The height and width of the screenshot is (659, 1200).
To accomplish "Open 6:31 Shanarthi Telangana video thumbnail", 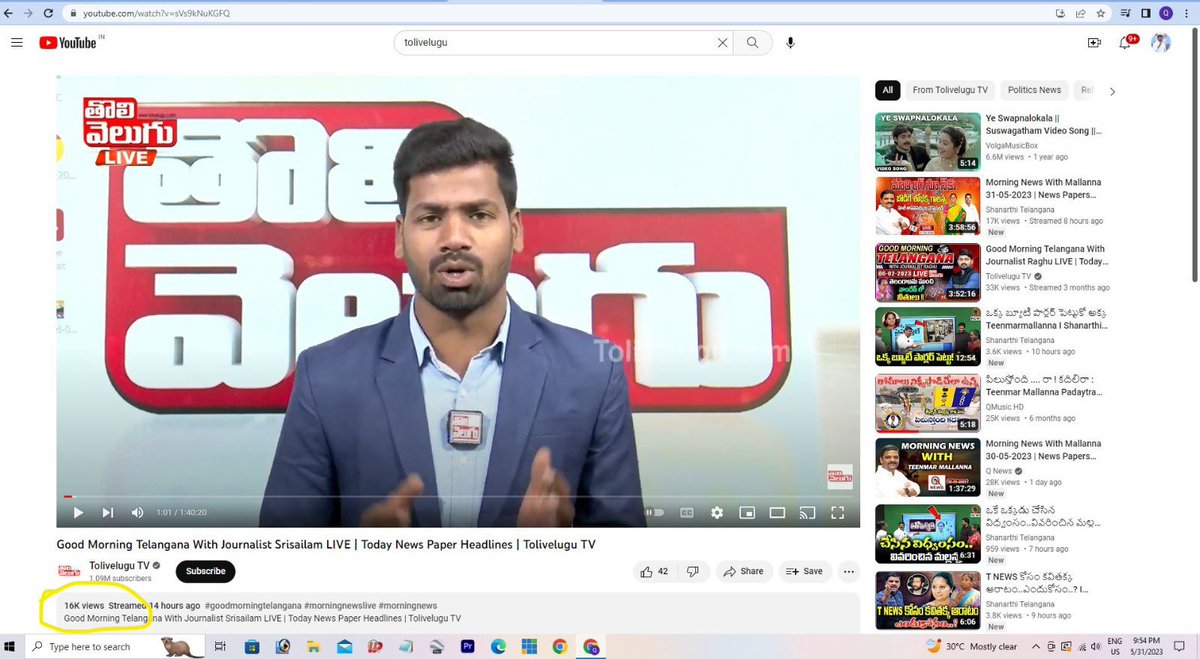I will 927,534.
